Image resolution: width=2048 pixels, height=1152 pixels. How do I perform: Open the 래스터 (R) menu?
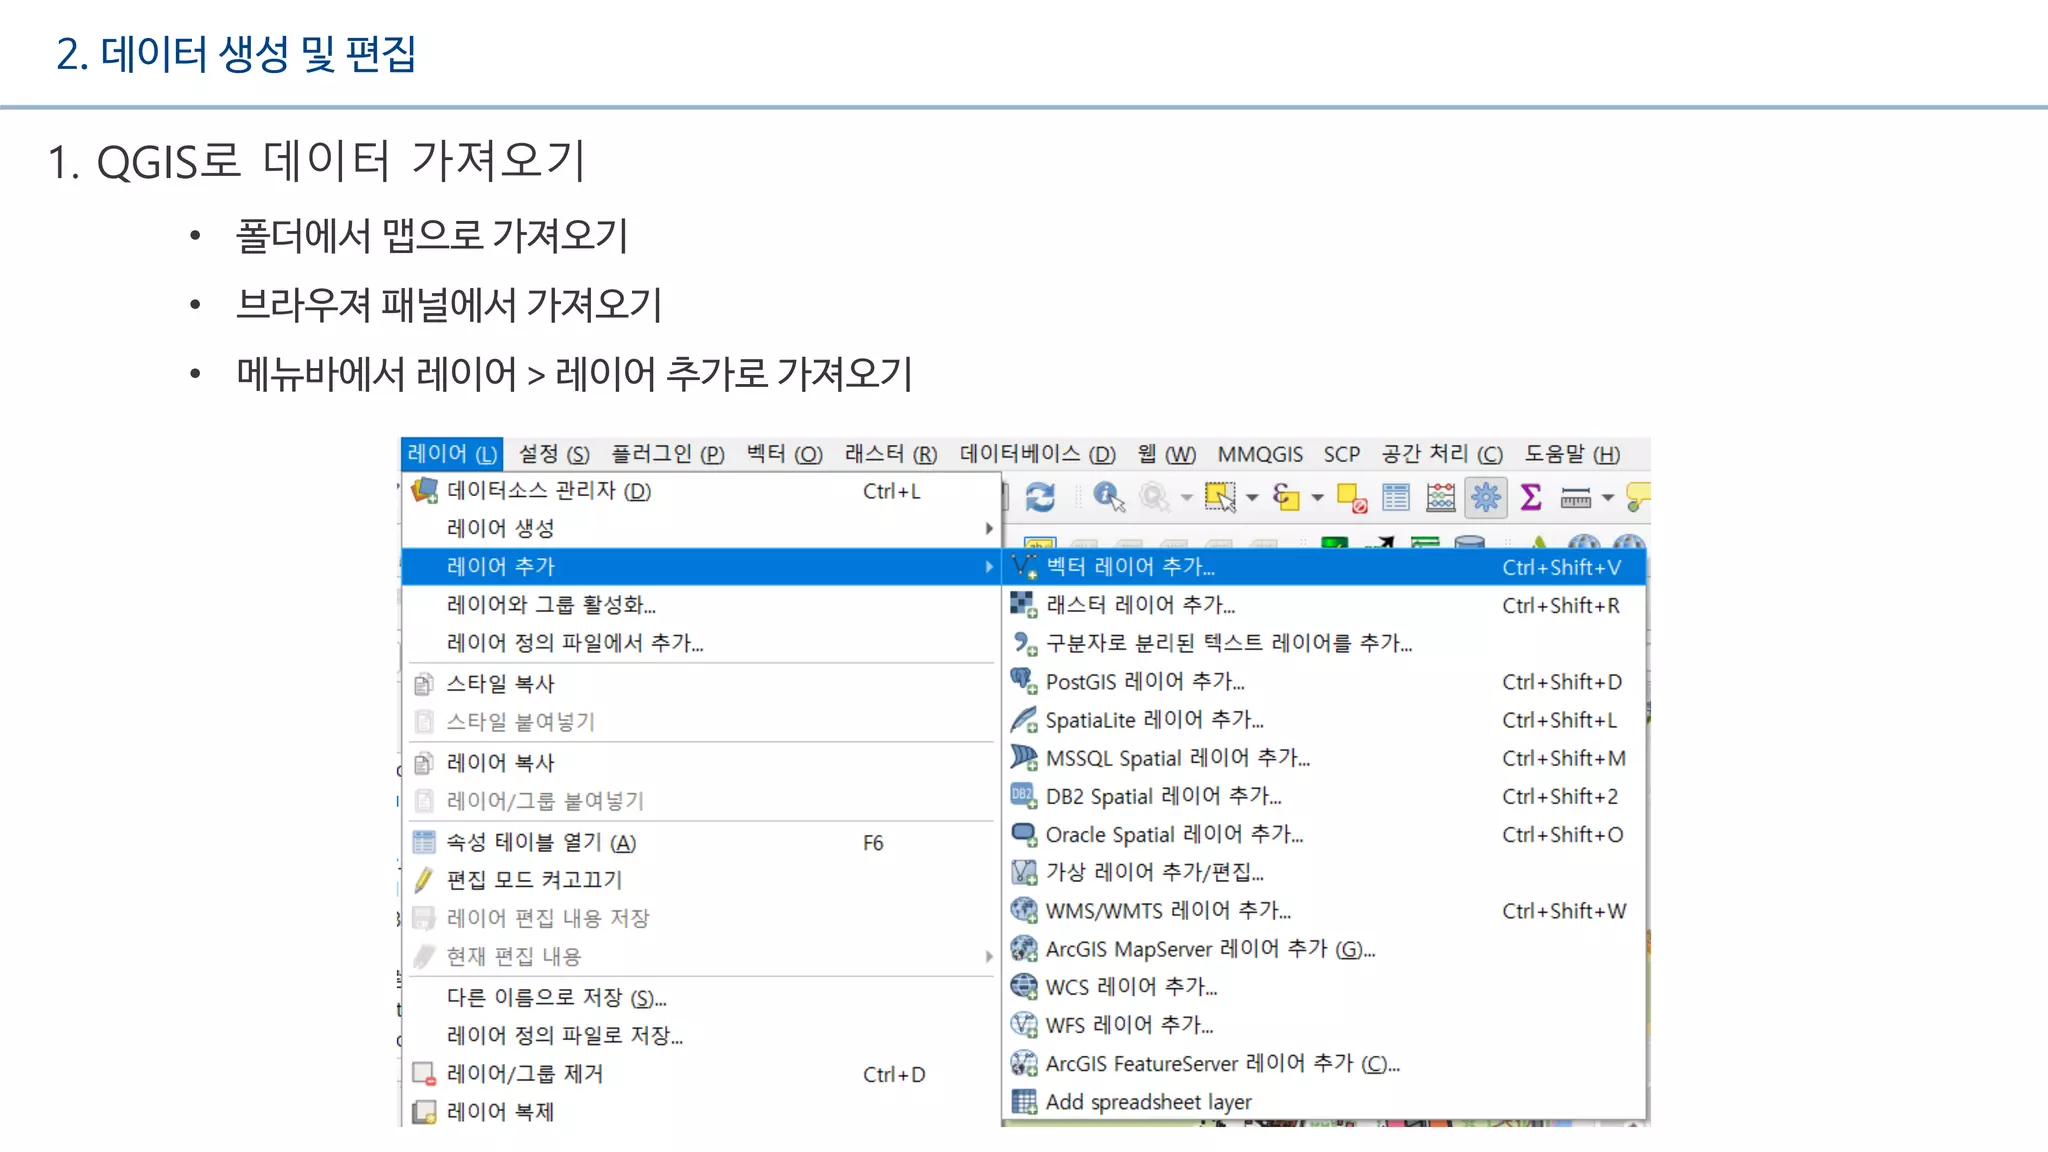pos(890,454)
